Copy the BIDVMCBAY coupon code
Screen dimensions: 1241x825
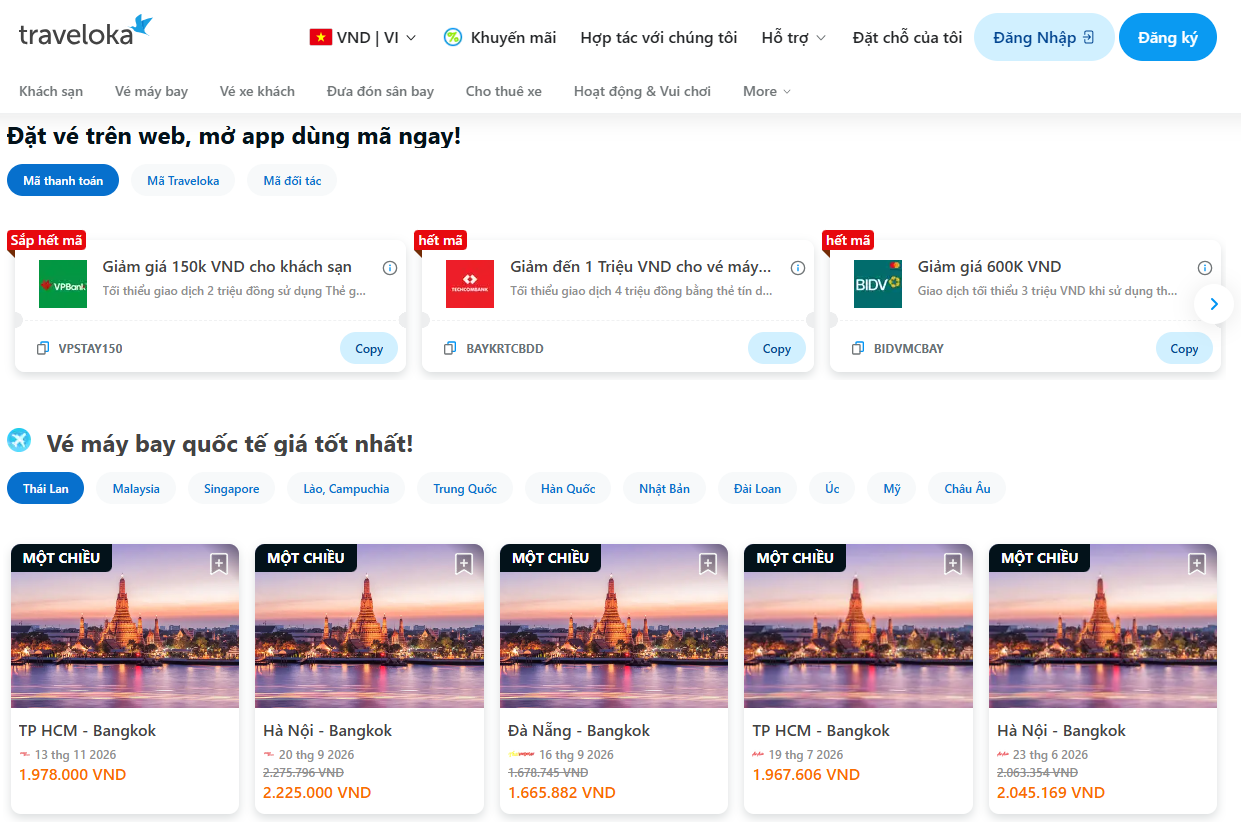1184,348
